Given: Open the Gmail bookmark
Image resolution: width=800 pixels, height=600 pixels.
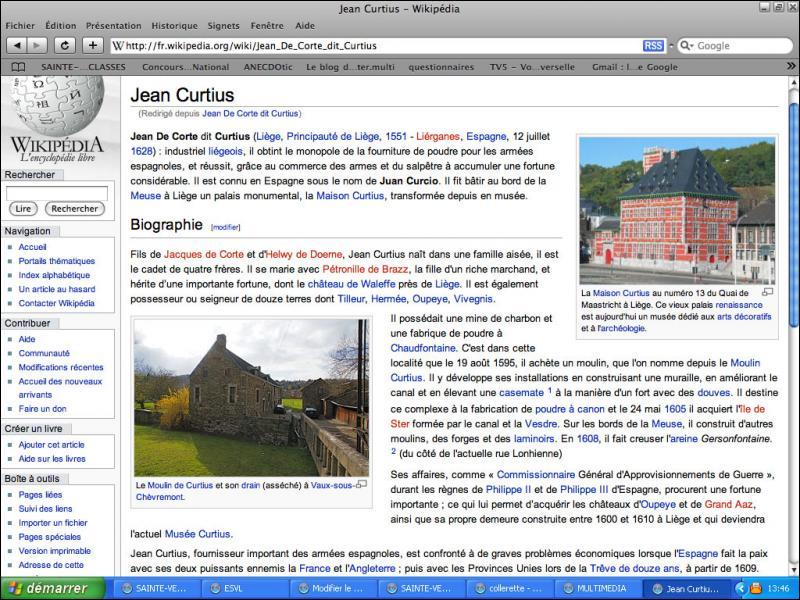Looking at the screenshot, I should 635,67.
